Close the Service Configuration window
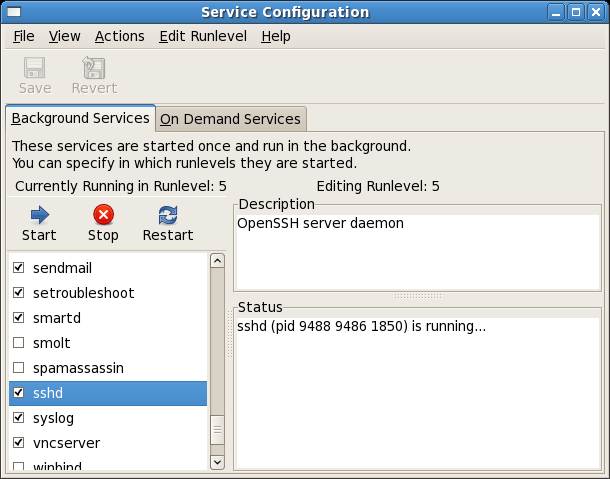Screen dimensions: 610x479 coord(596,12)
